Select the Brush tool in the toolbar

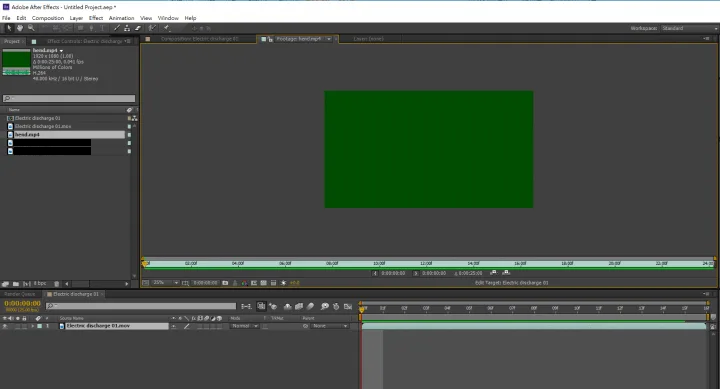(x=117, y=28)
